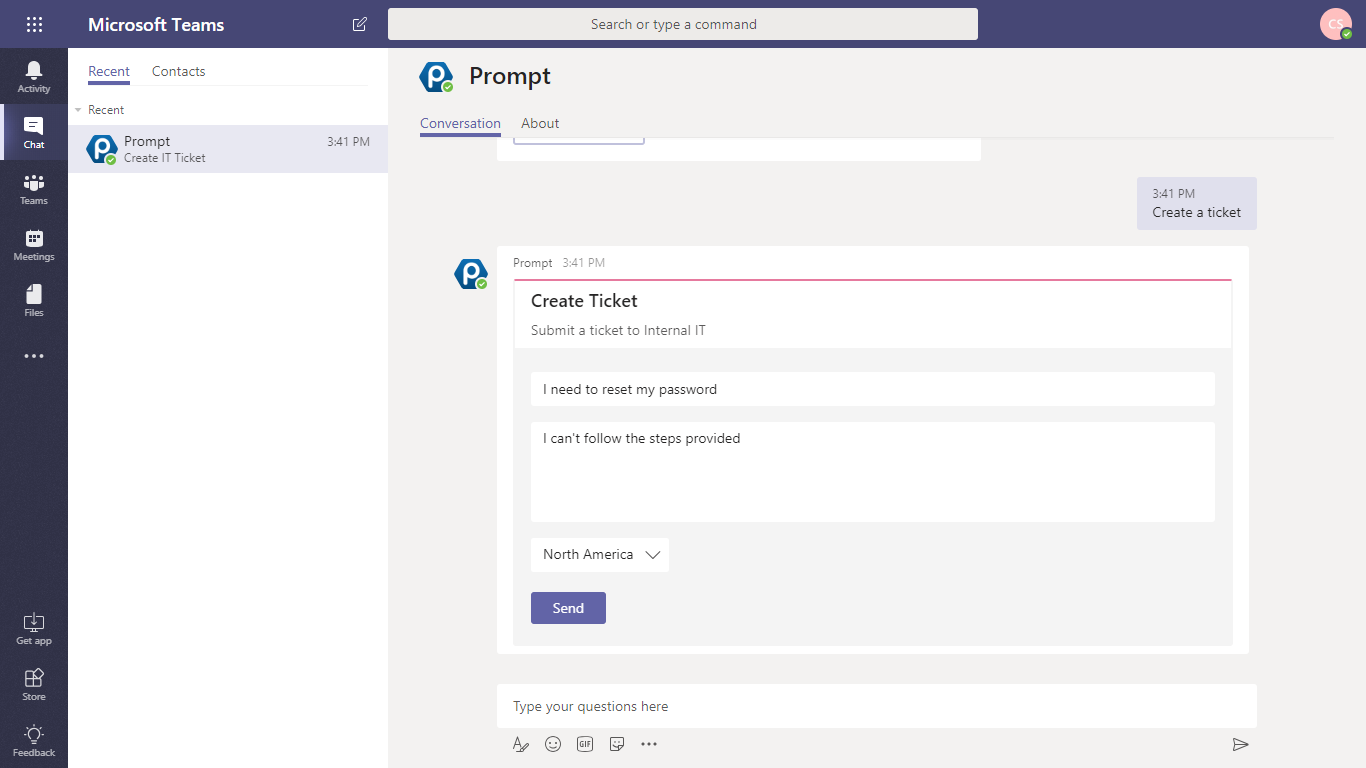Switch to the Recent tab

(x=109, y=72)
